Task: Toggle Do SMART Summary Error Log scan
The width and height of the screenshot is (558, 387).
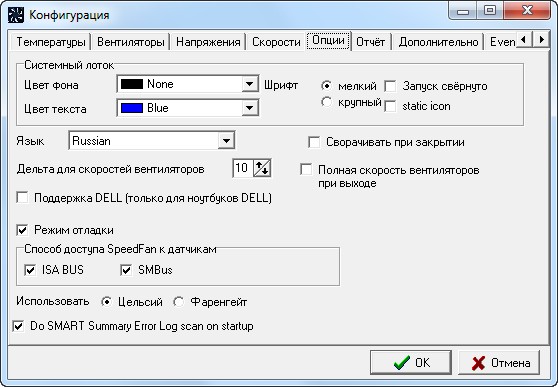Action: [18, 326]
